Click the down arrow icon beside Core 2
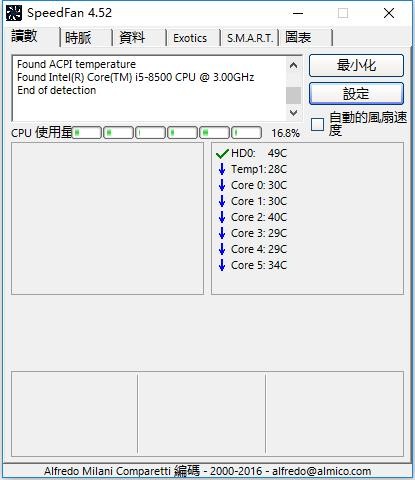 point(222,217)
